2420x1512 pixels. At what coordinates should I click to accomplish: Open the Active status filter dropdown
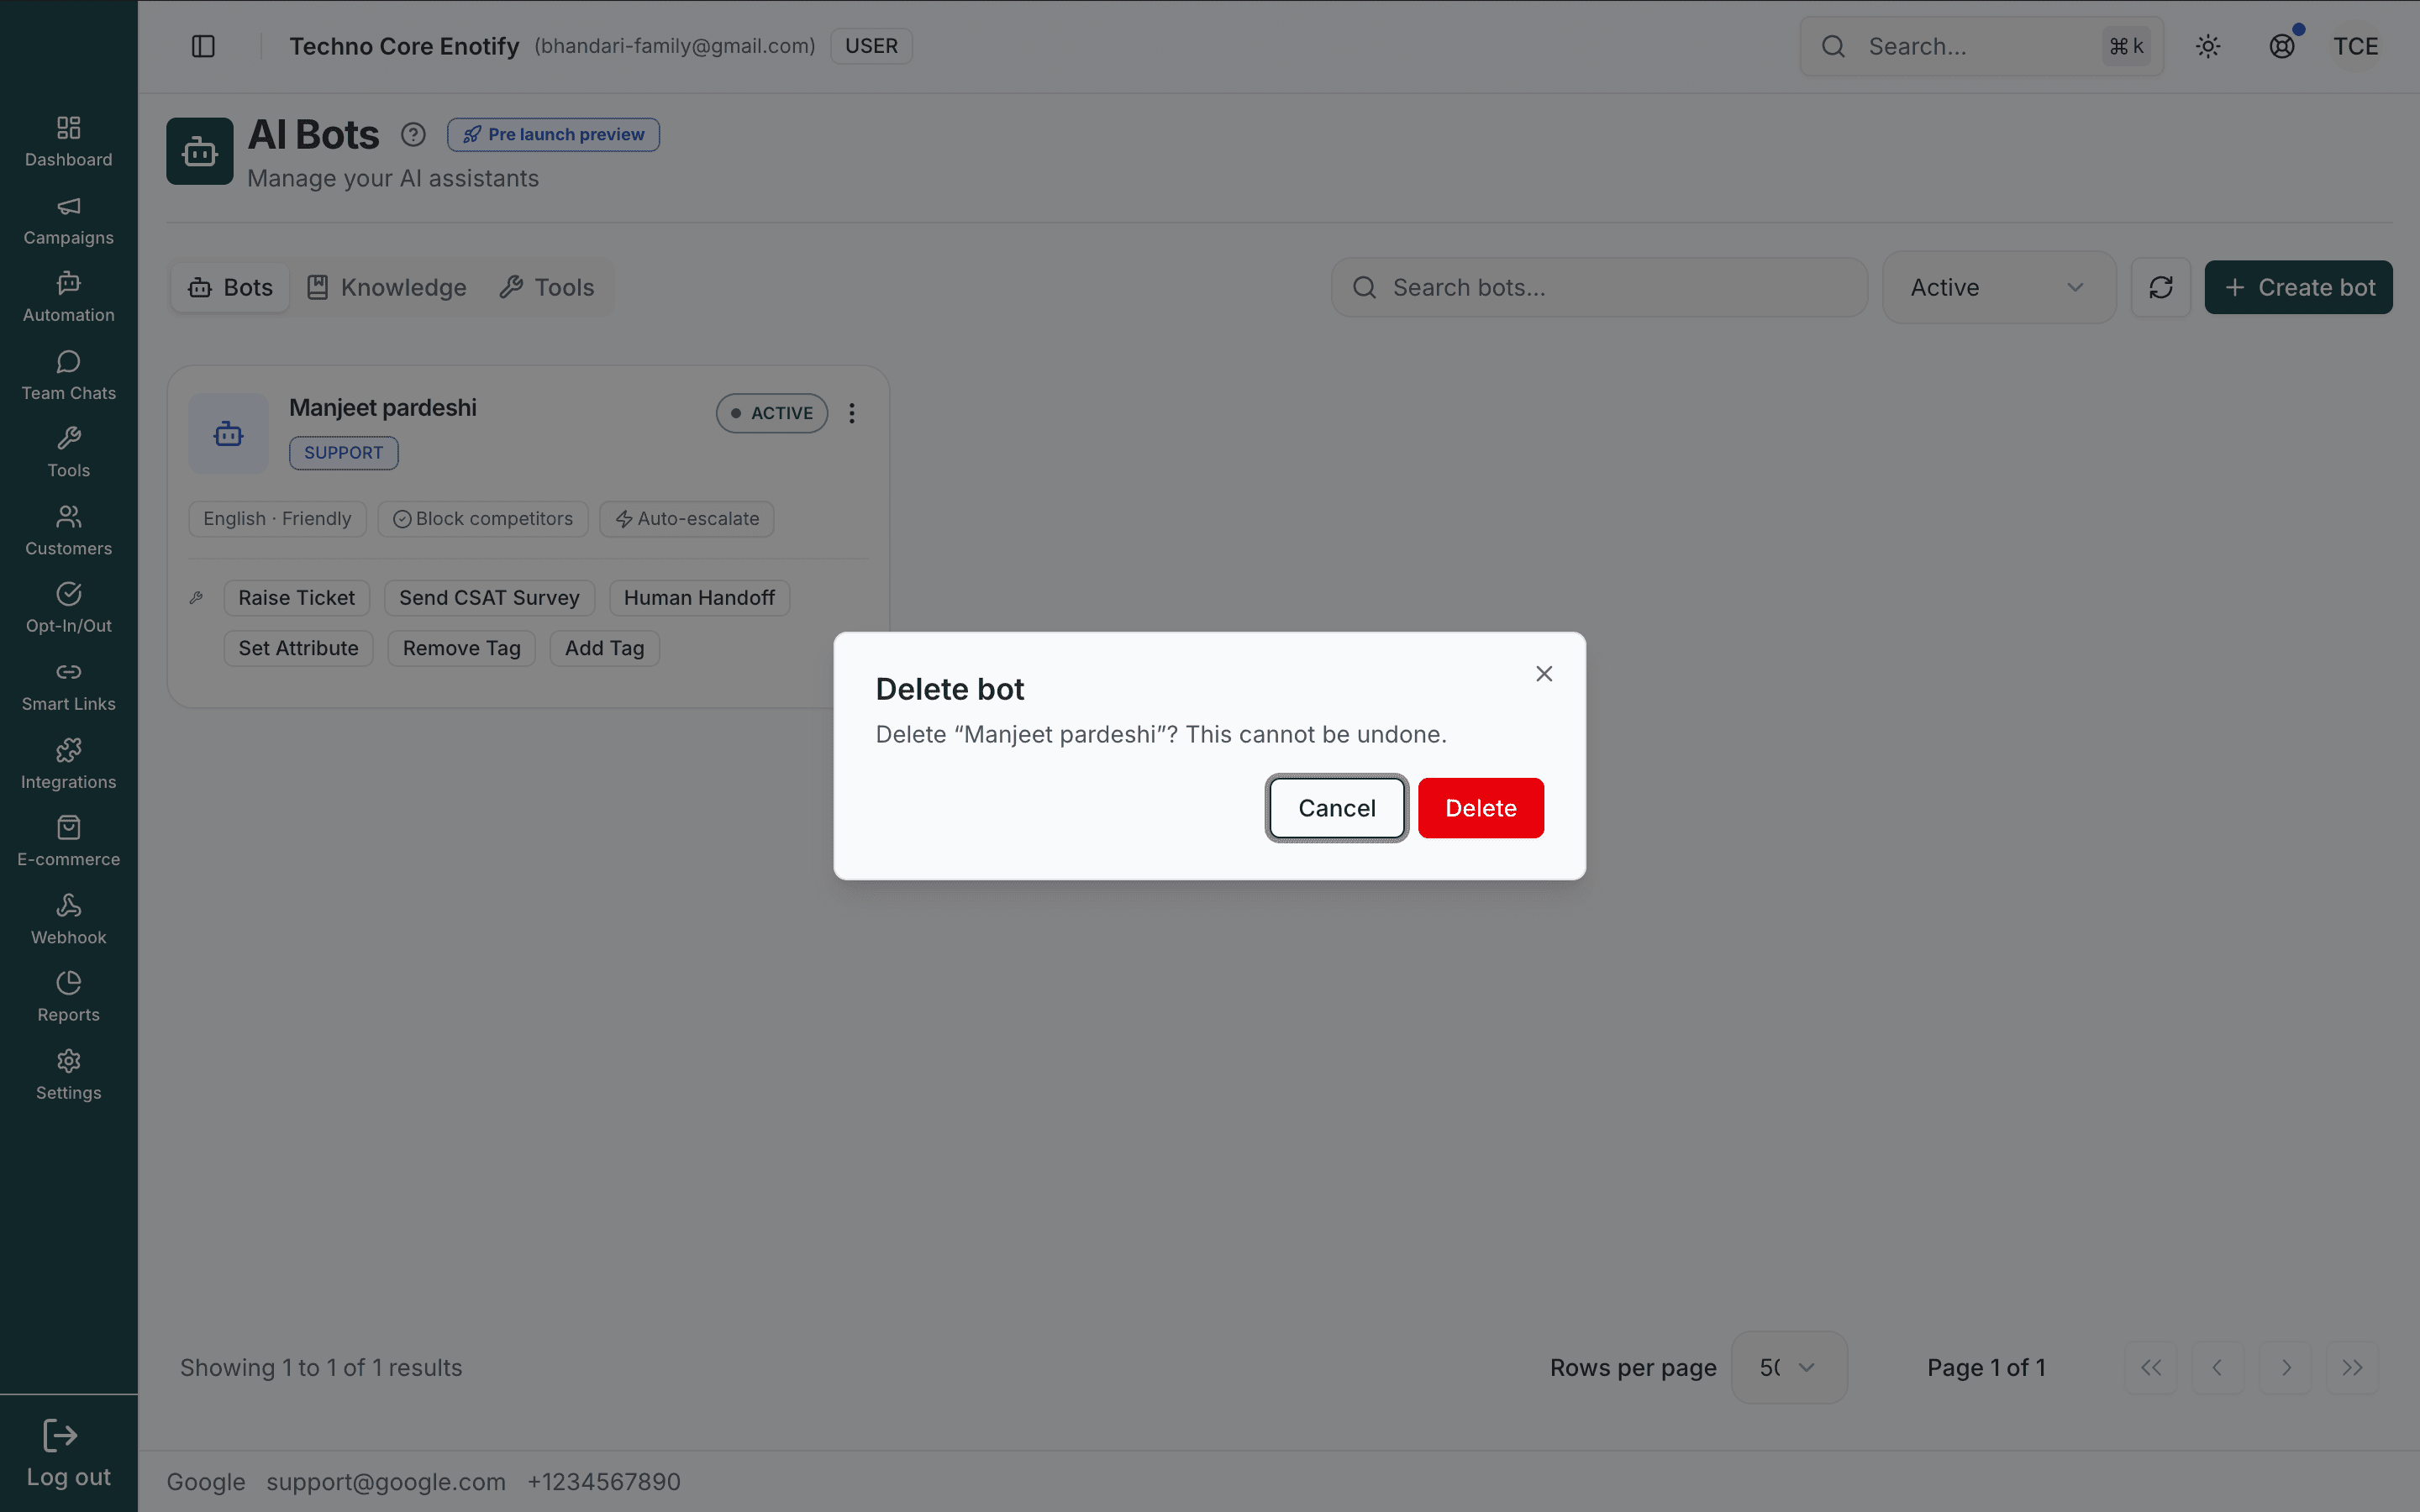pyautogui.click(x=1999, y=288)
